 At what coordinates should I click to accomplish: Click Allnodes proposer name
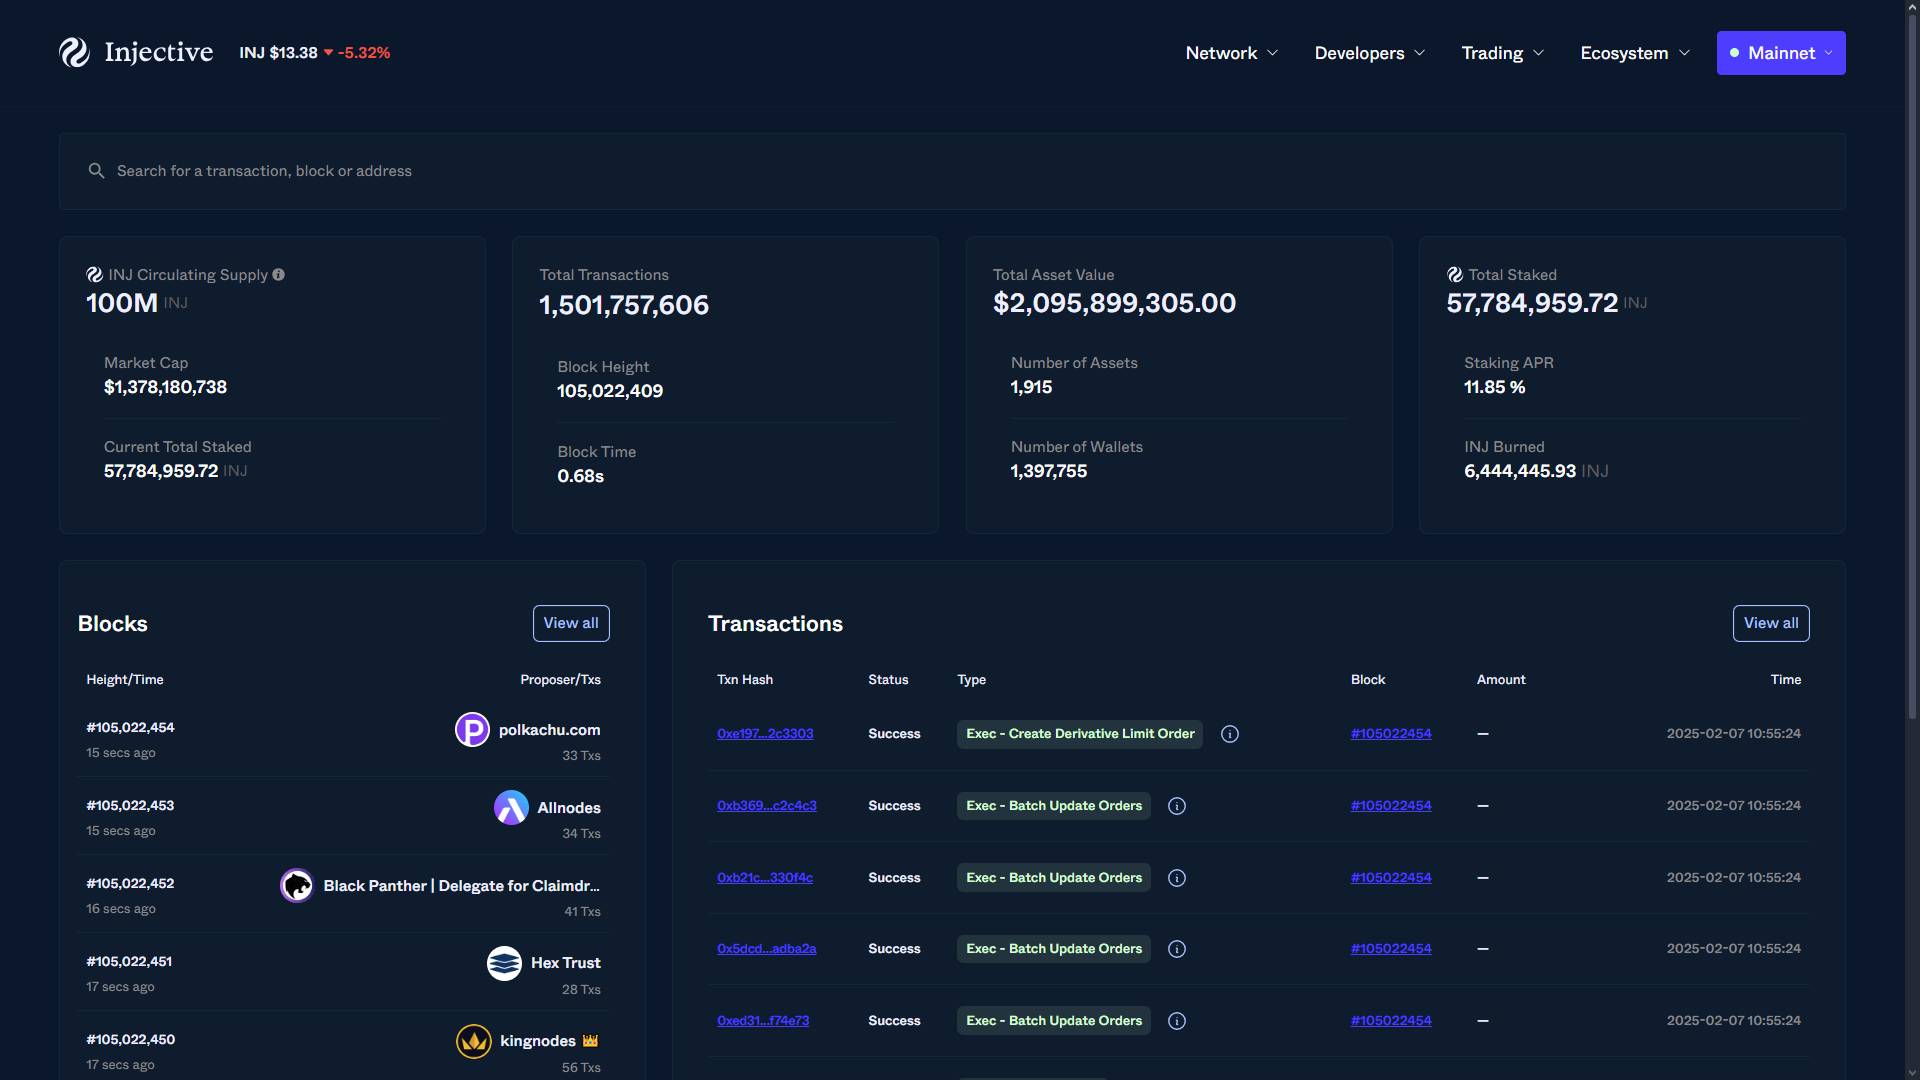(569, 808)
